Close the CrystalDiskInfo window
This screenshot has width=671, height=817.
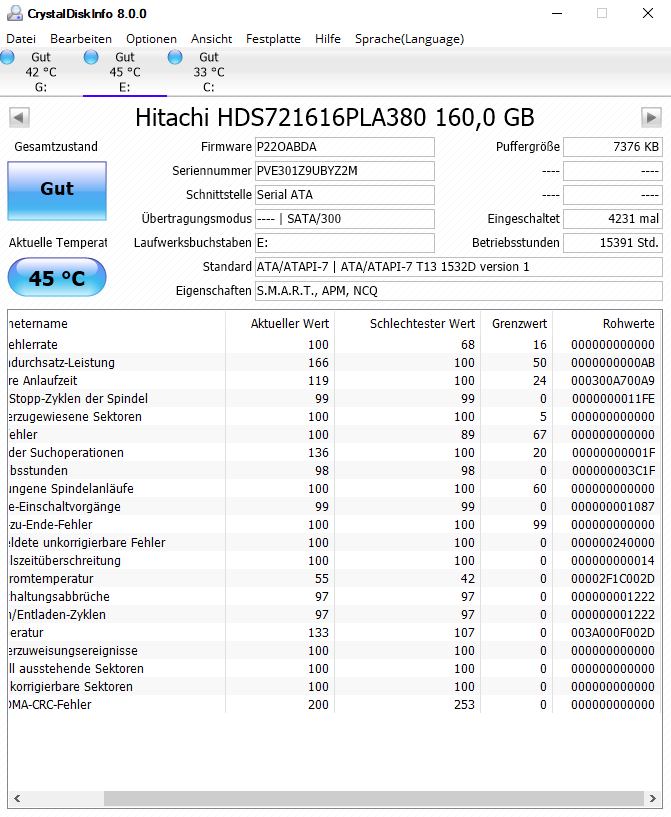[648, 13]
